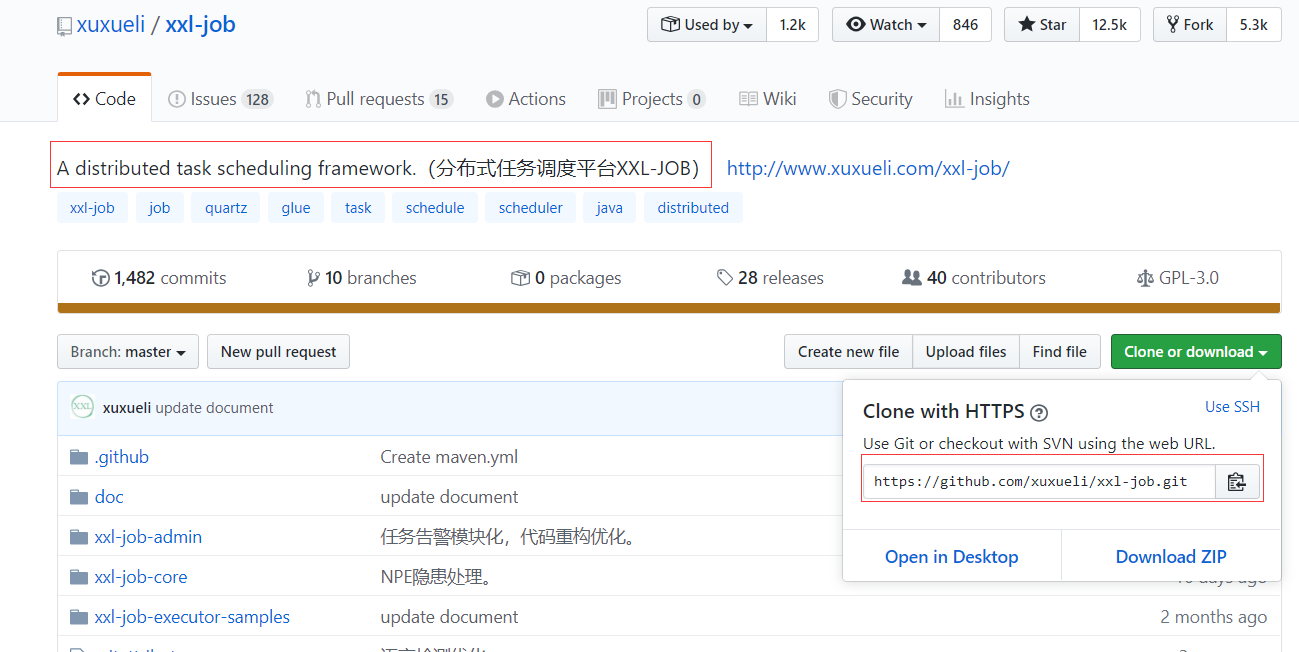Switch to the Issues tab
Image resolution: width=1299 pixels, height=652 pixels.
tap(220, 98)
